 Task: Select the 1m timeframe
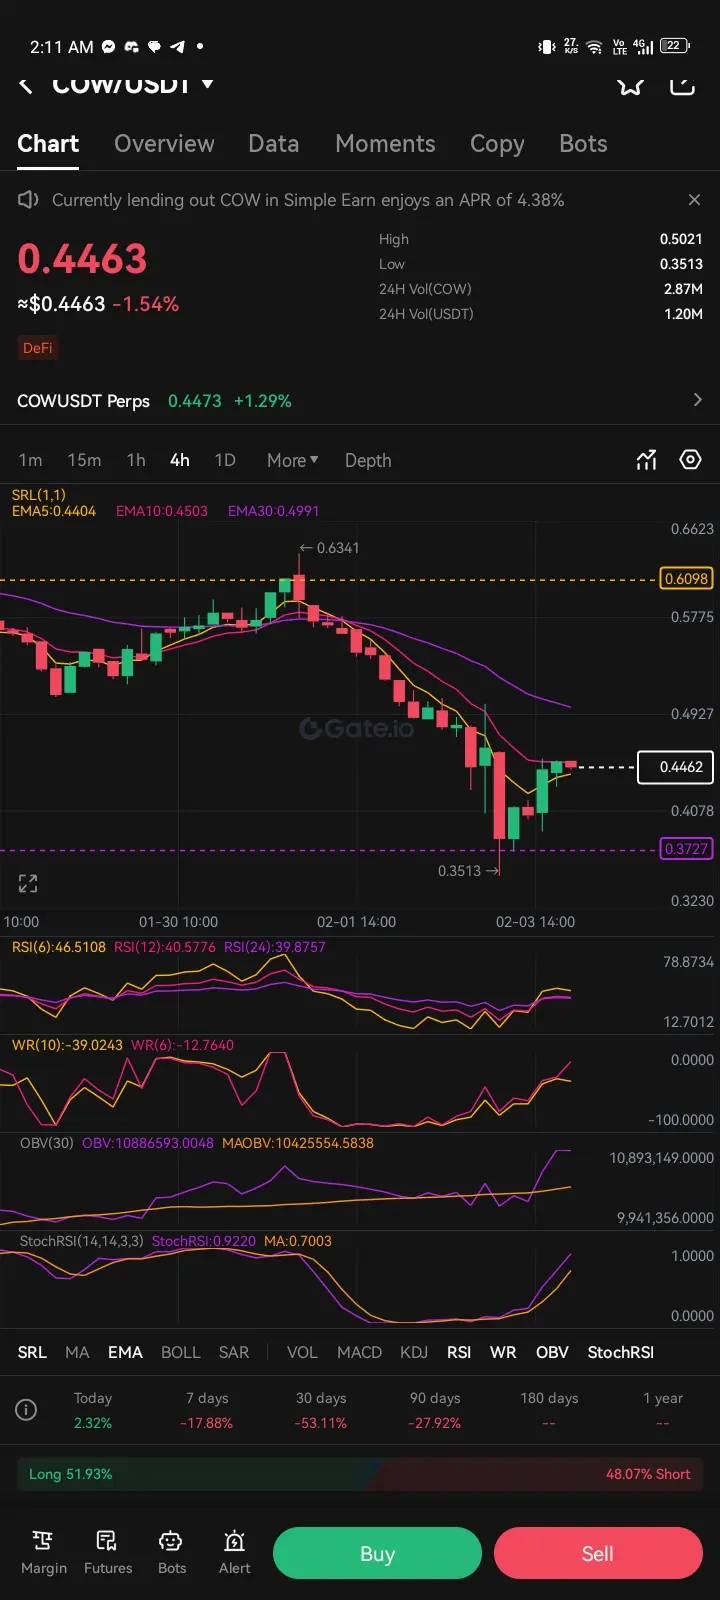[30, 460]
